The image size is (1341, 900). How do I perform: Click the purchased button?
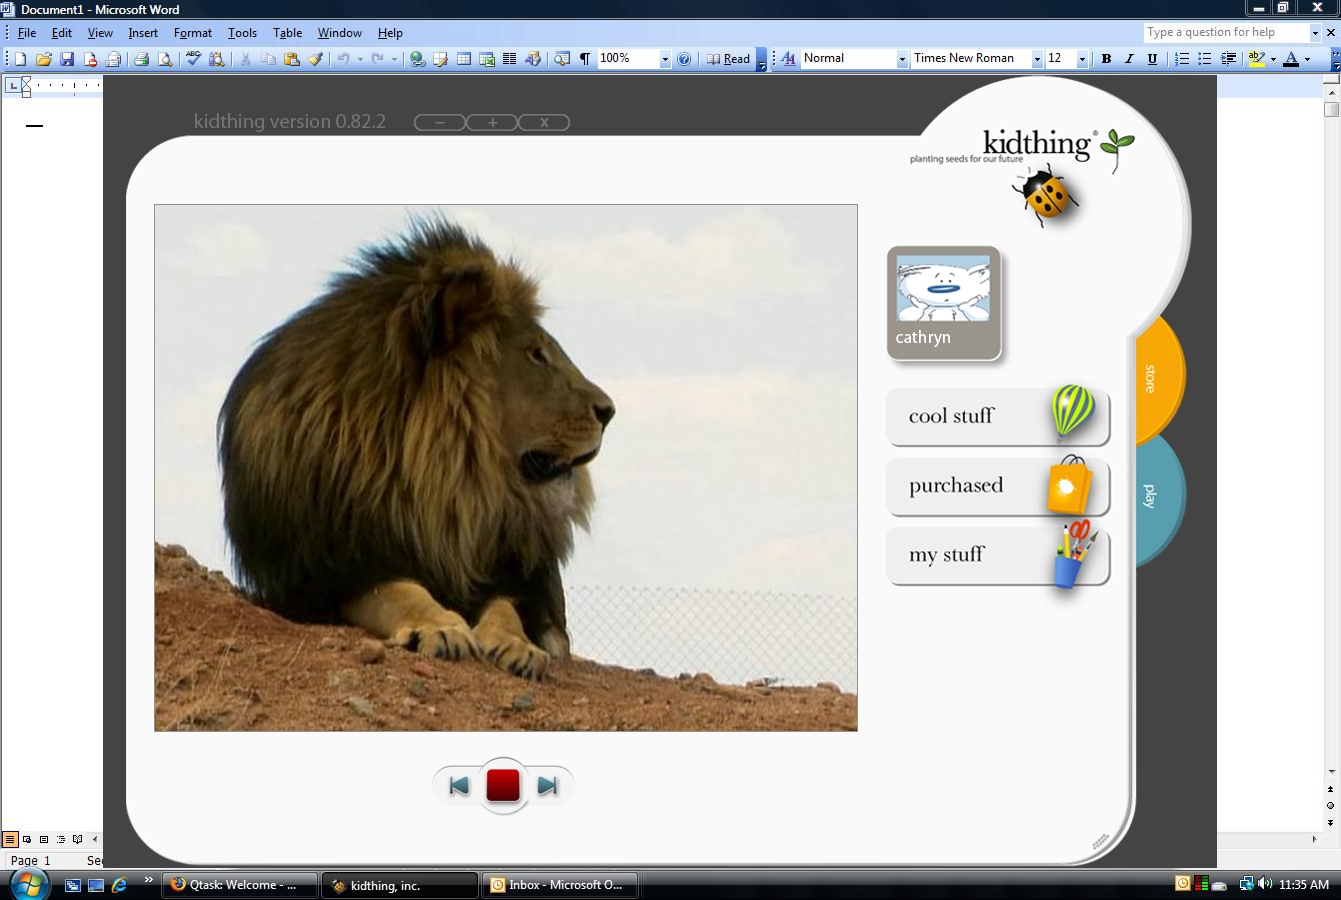pos(997,486)
